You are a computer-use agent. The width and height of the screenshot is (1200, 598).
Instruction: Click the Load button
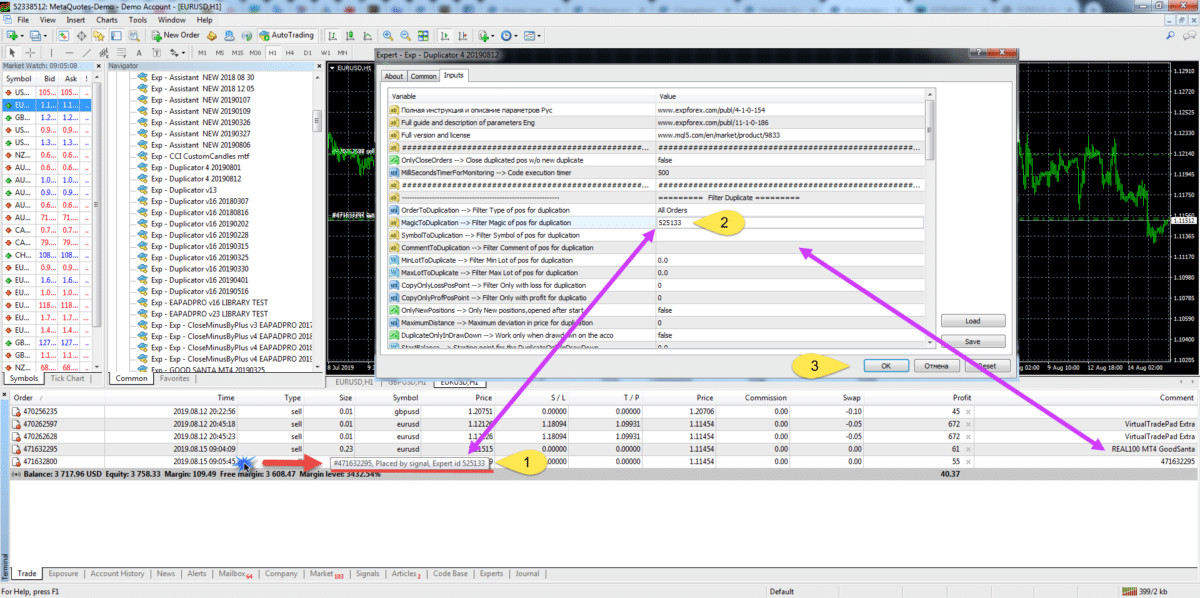(x=972, y=321)
